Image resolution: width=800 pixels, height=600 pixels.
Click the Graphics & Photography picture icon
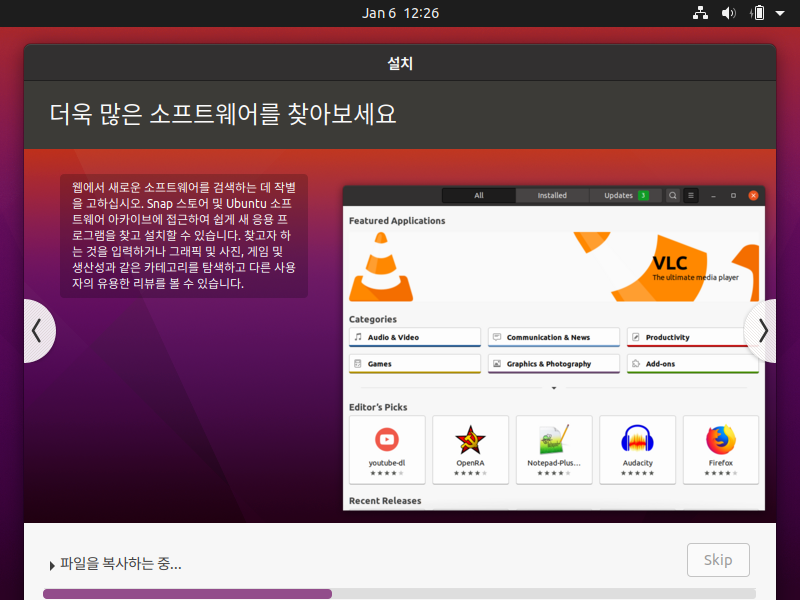pos(497,364)
